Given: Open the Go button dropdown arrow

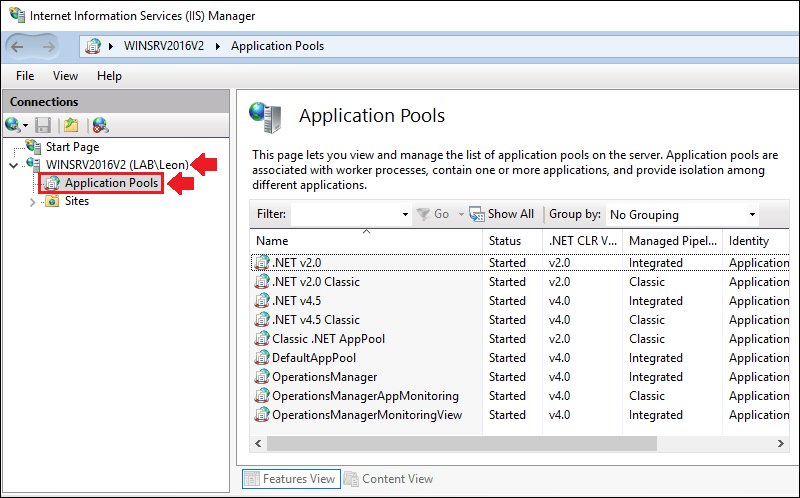Looking at the screenshot, I should (461, 214).
